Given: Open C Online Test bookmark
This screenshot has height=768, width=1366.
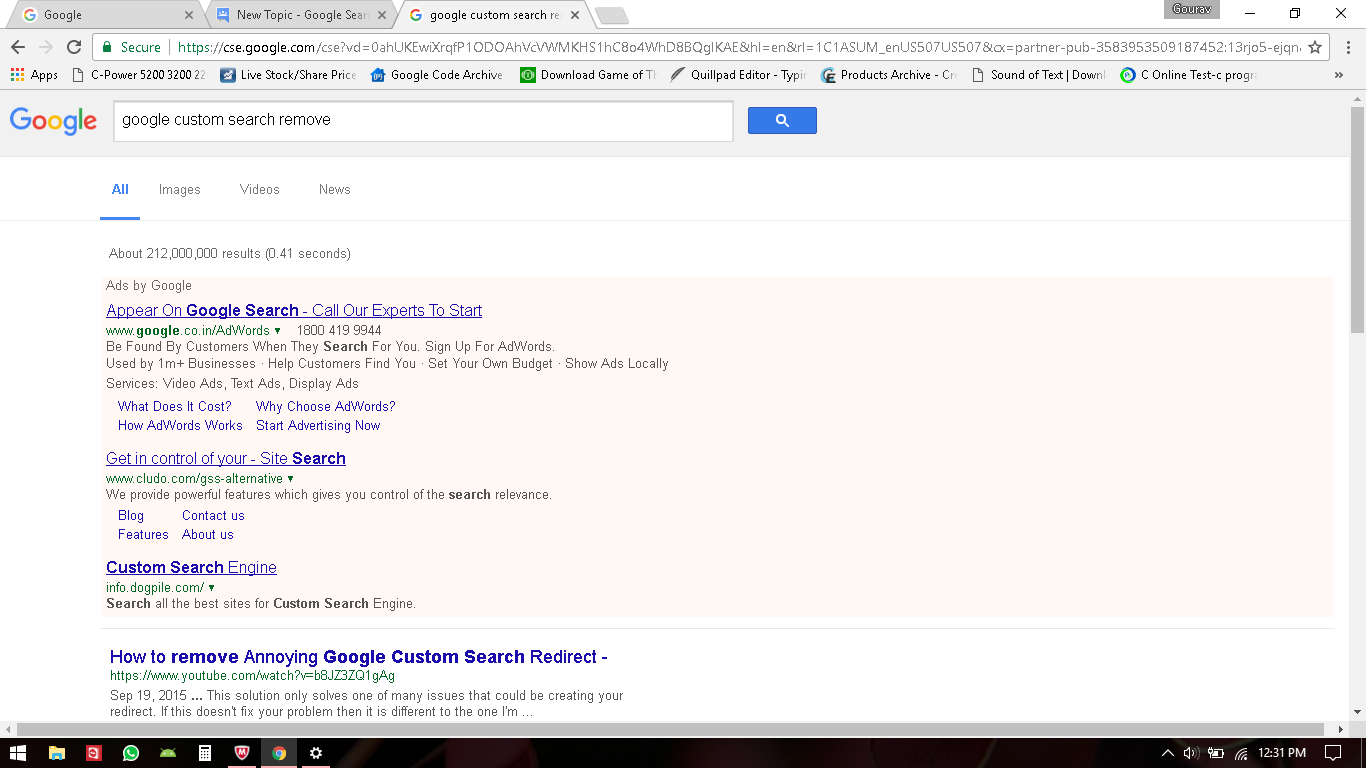Looking at the screenshot, I should coord(1188,75).
